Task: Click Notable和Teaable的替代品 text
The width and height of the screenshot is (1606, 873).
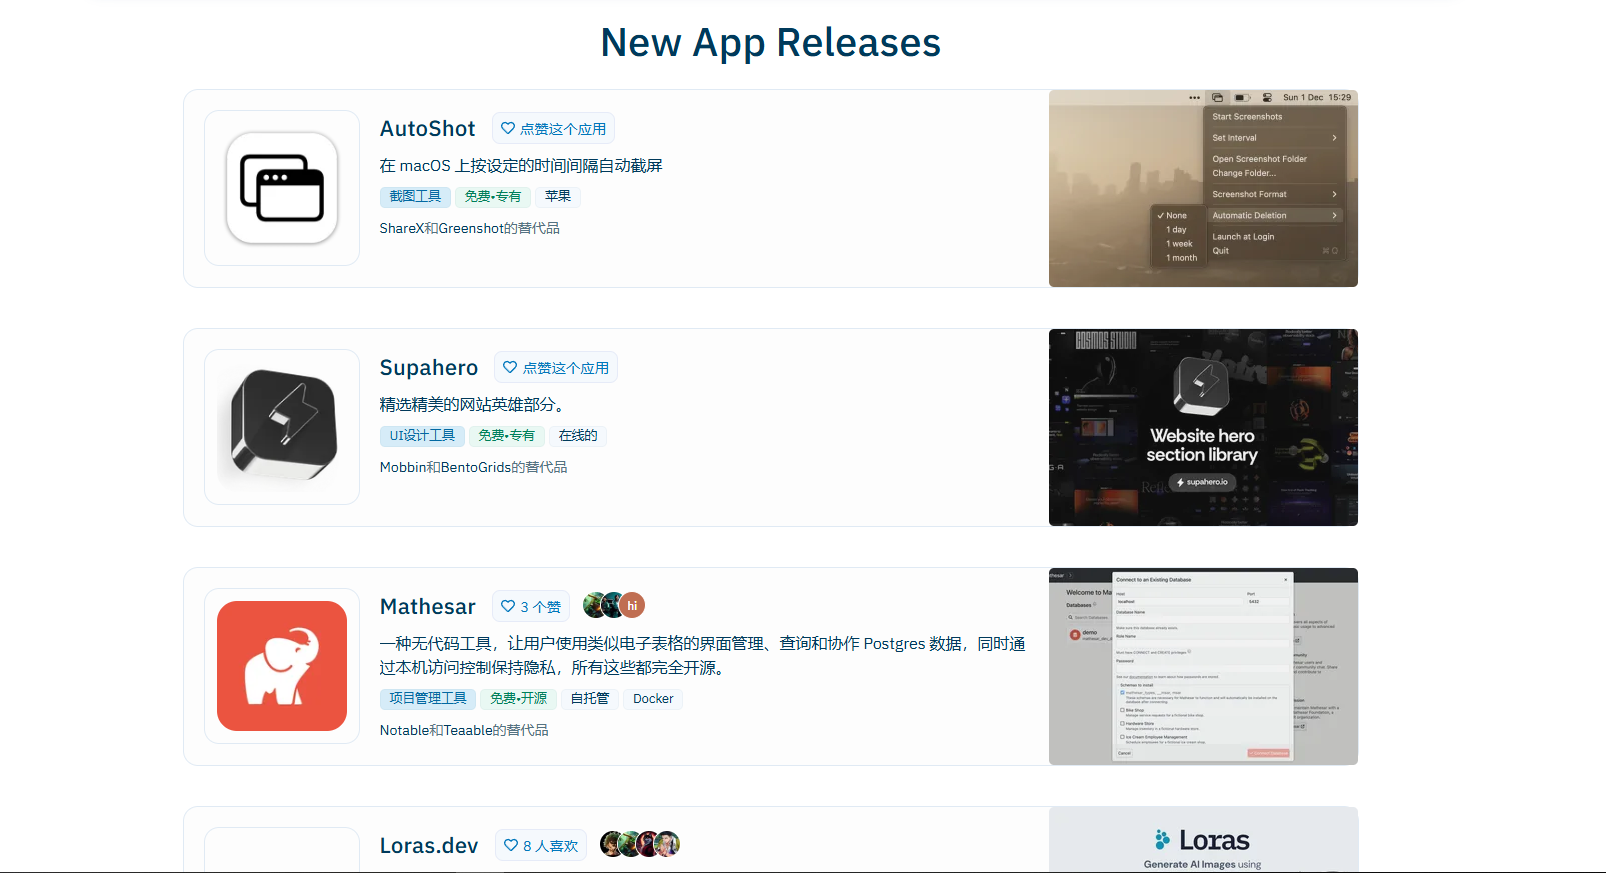Action: [464, 731]
